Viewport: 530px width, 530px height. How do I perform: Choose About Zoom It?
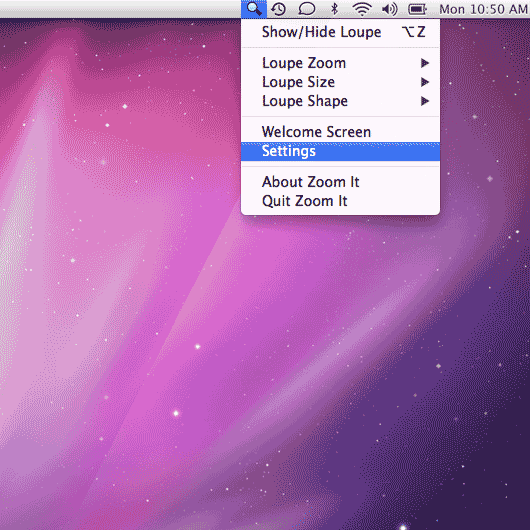click(x=340, y=182)
